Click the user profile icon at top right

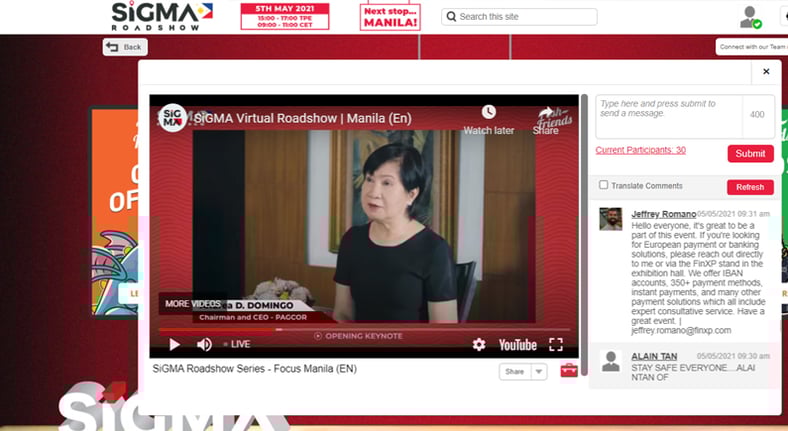tap(750, 17)
